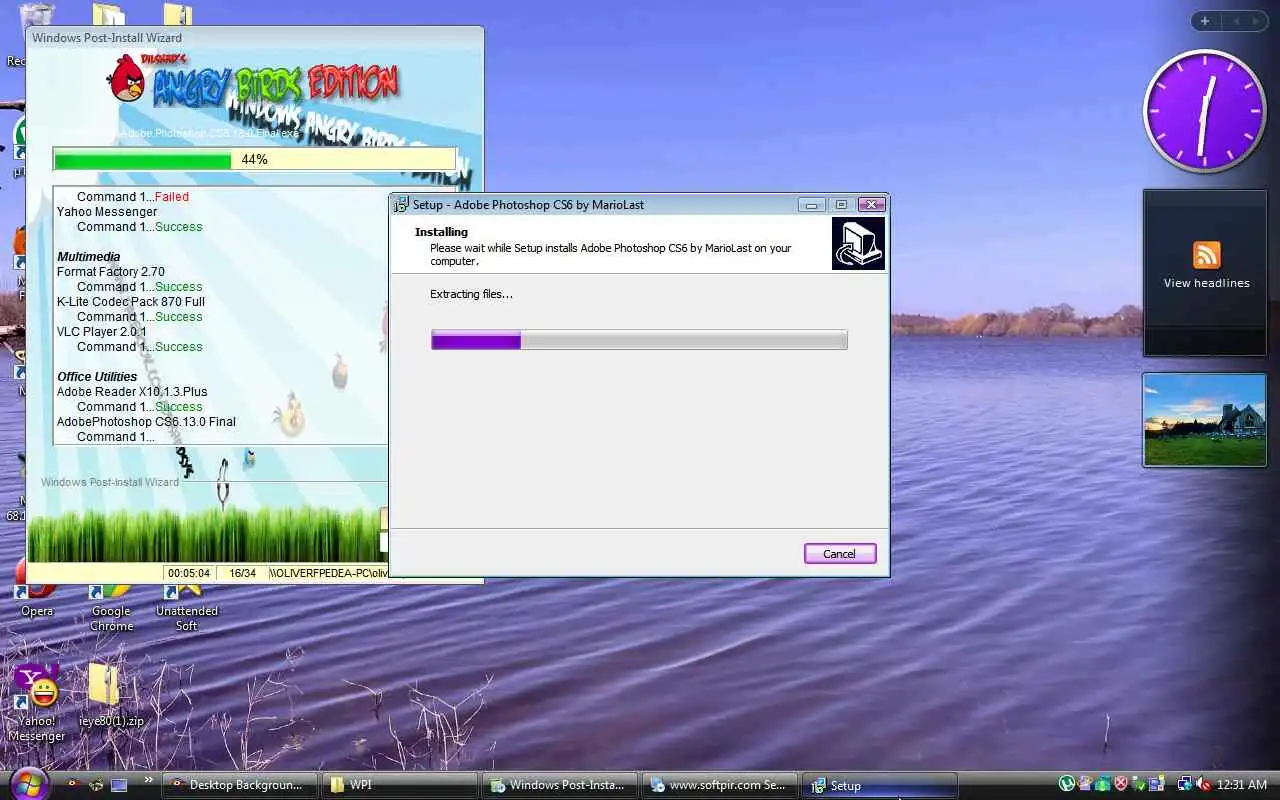
Task: Click the taskbar clock showing 12:31 AM
Action: tap(1242, 785)
